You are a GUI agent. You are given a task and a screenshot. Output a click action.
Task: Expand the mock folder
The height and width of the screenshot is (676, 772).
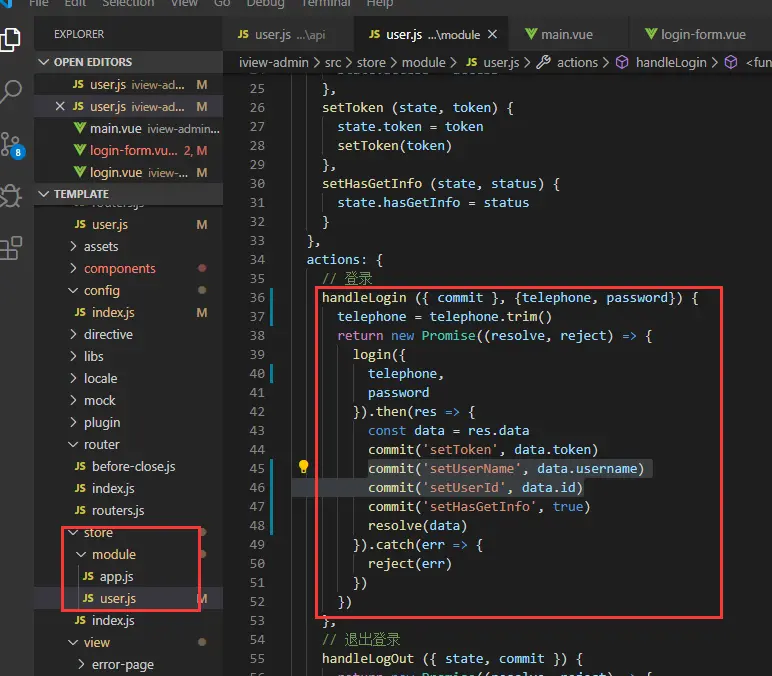click(x=129, y=400)
